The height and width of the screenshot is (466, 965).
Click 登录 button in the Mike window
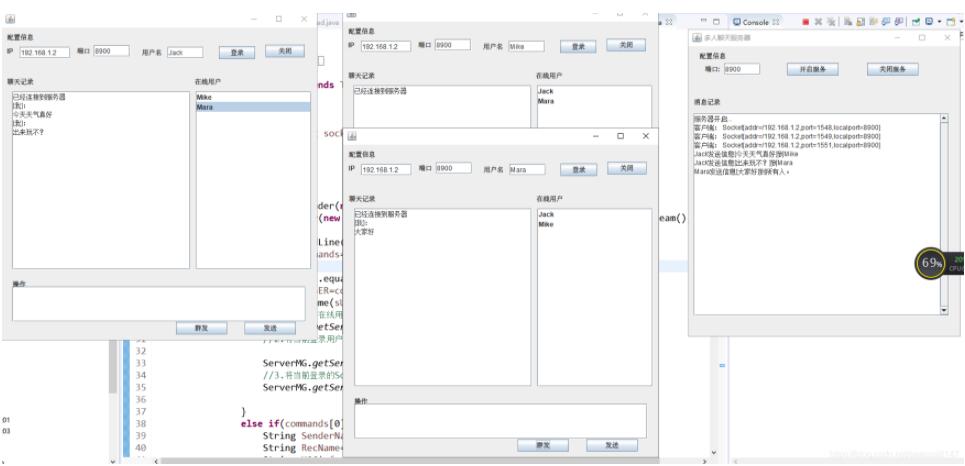[578, 46]
